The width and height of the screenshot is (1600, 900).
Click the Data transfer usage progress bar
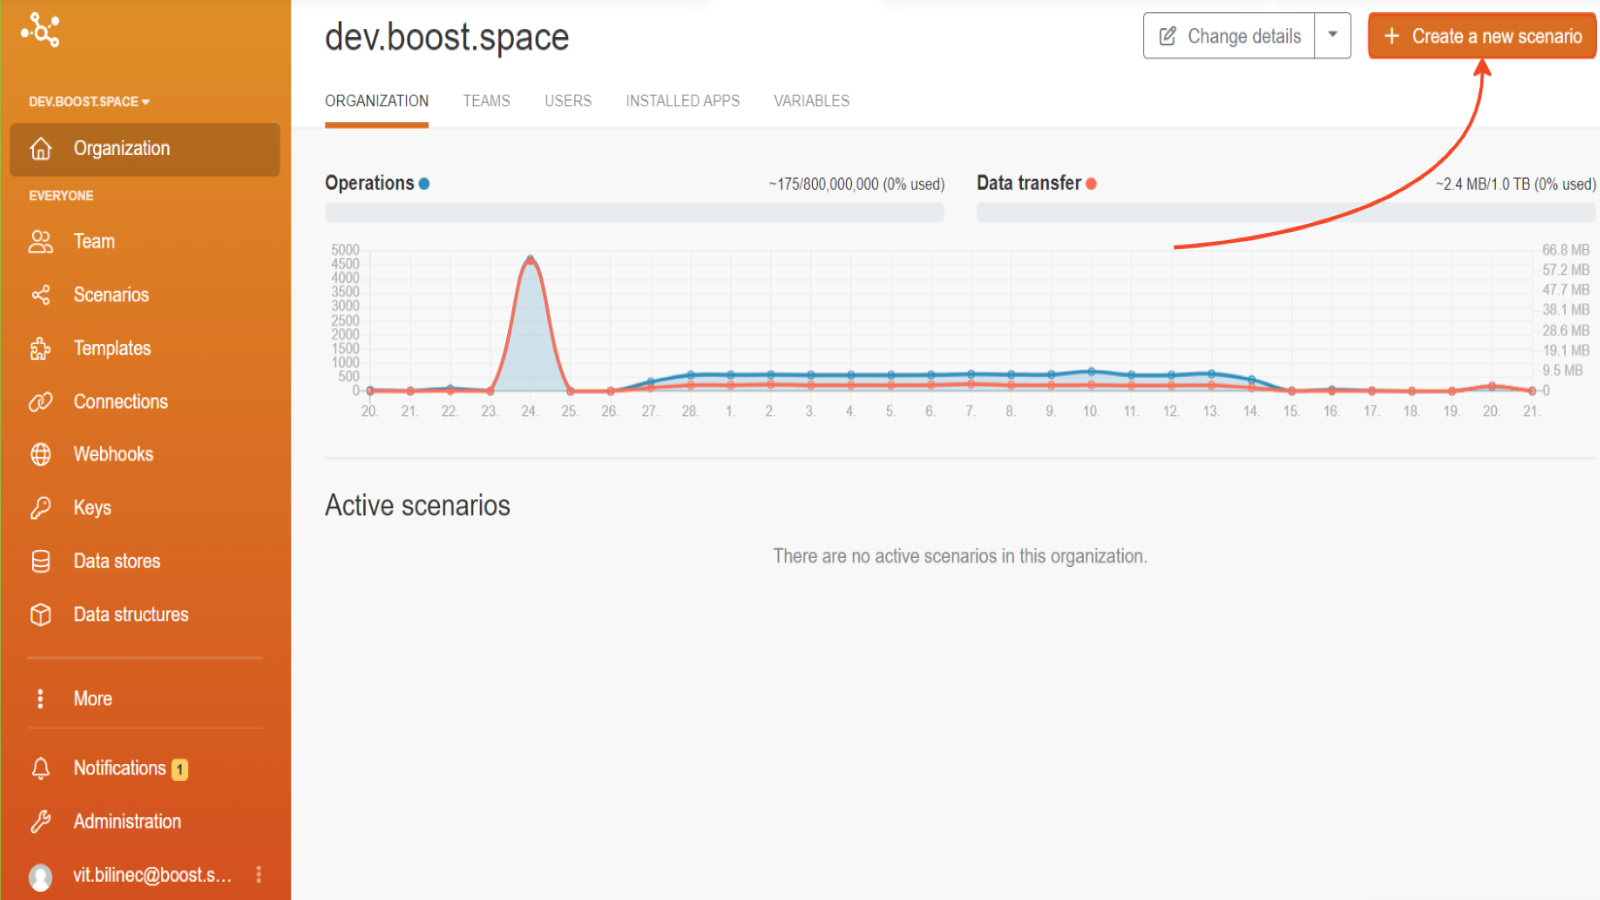pos(1286,212)
